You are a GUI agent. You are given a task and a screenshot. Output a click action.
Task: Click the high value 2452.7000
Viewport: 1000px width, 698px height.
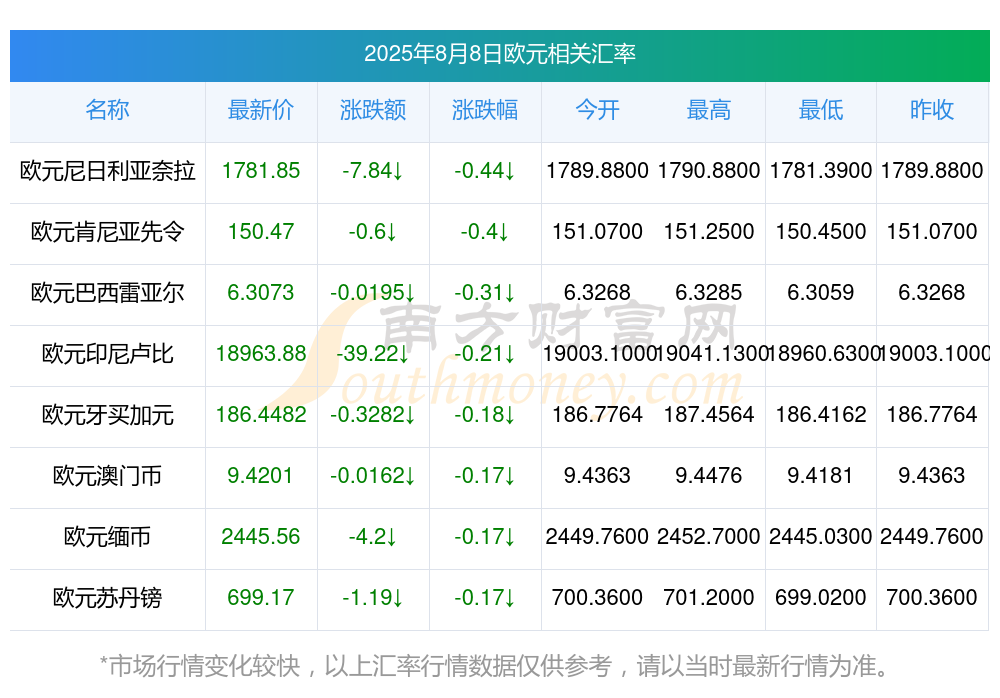coord(709,537)
